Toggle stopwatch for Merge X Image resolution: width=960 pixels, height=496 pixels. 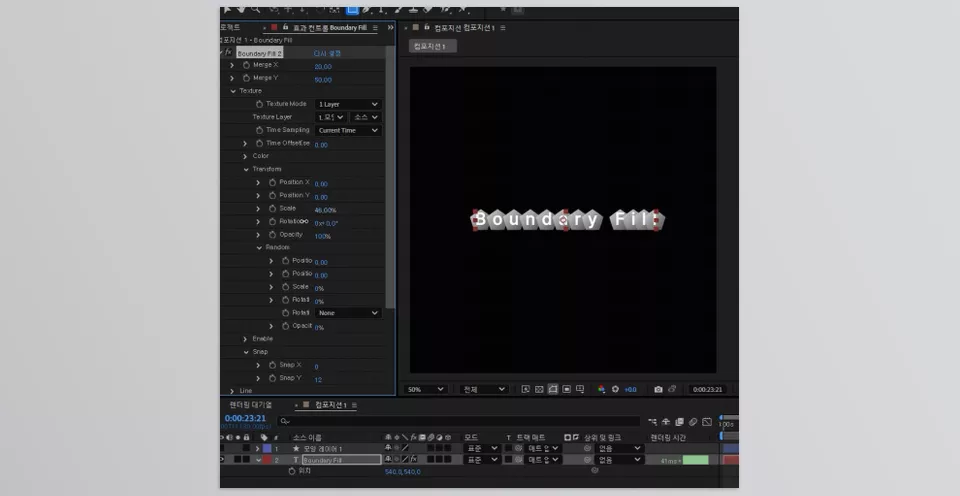(x=246, y=65)
